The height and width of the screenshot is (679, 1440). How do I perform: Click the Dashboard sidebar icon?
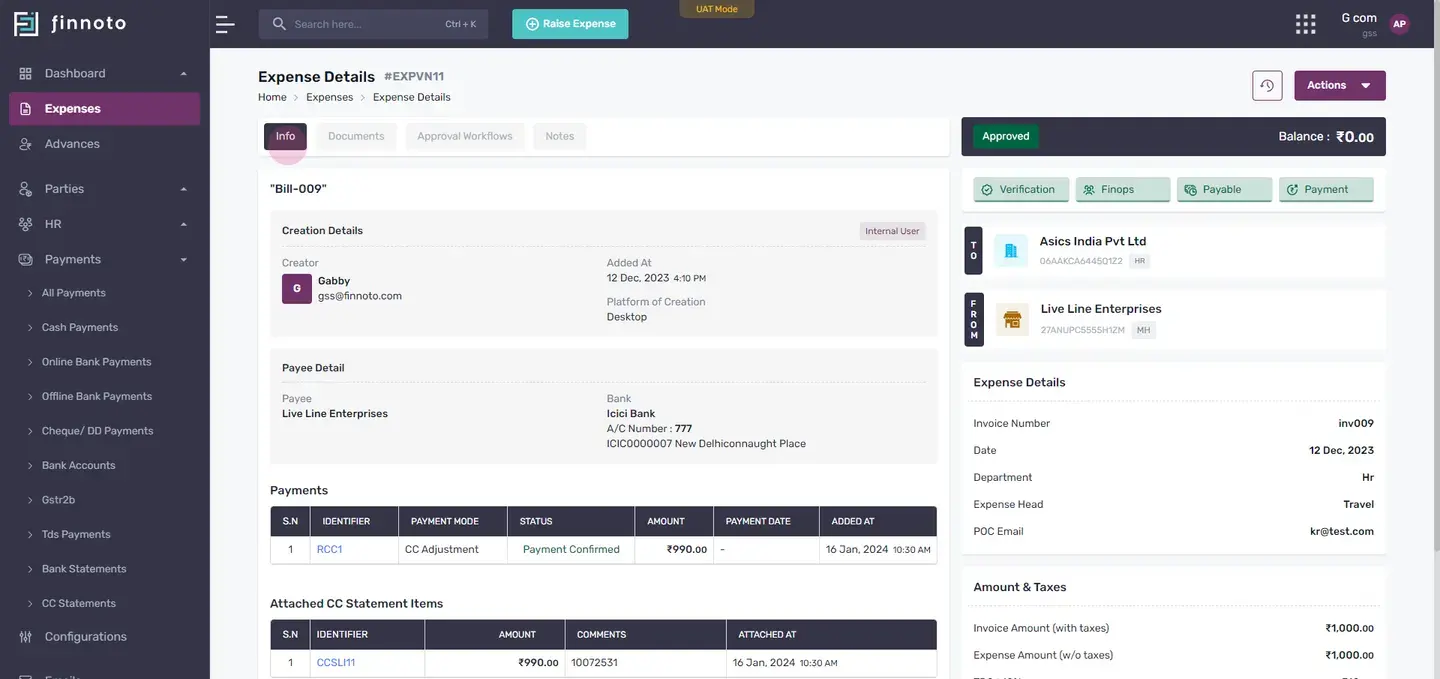pyautogui.click(x=26, y=73)
